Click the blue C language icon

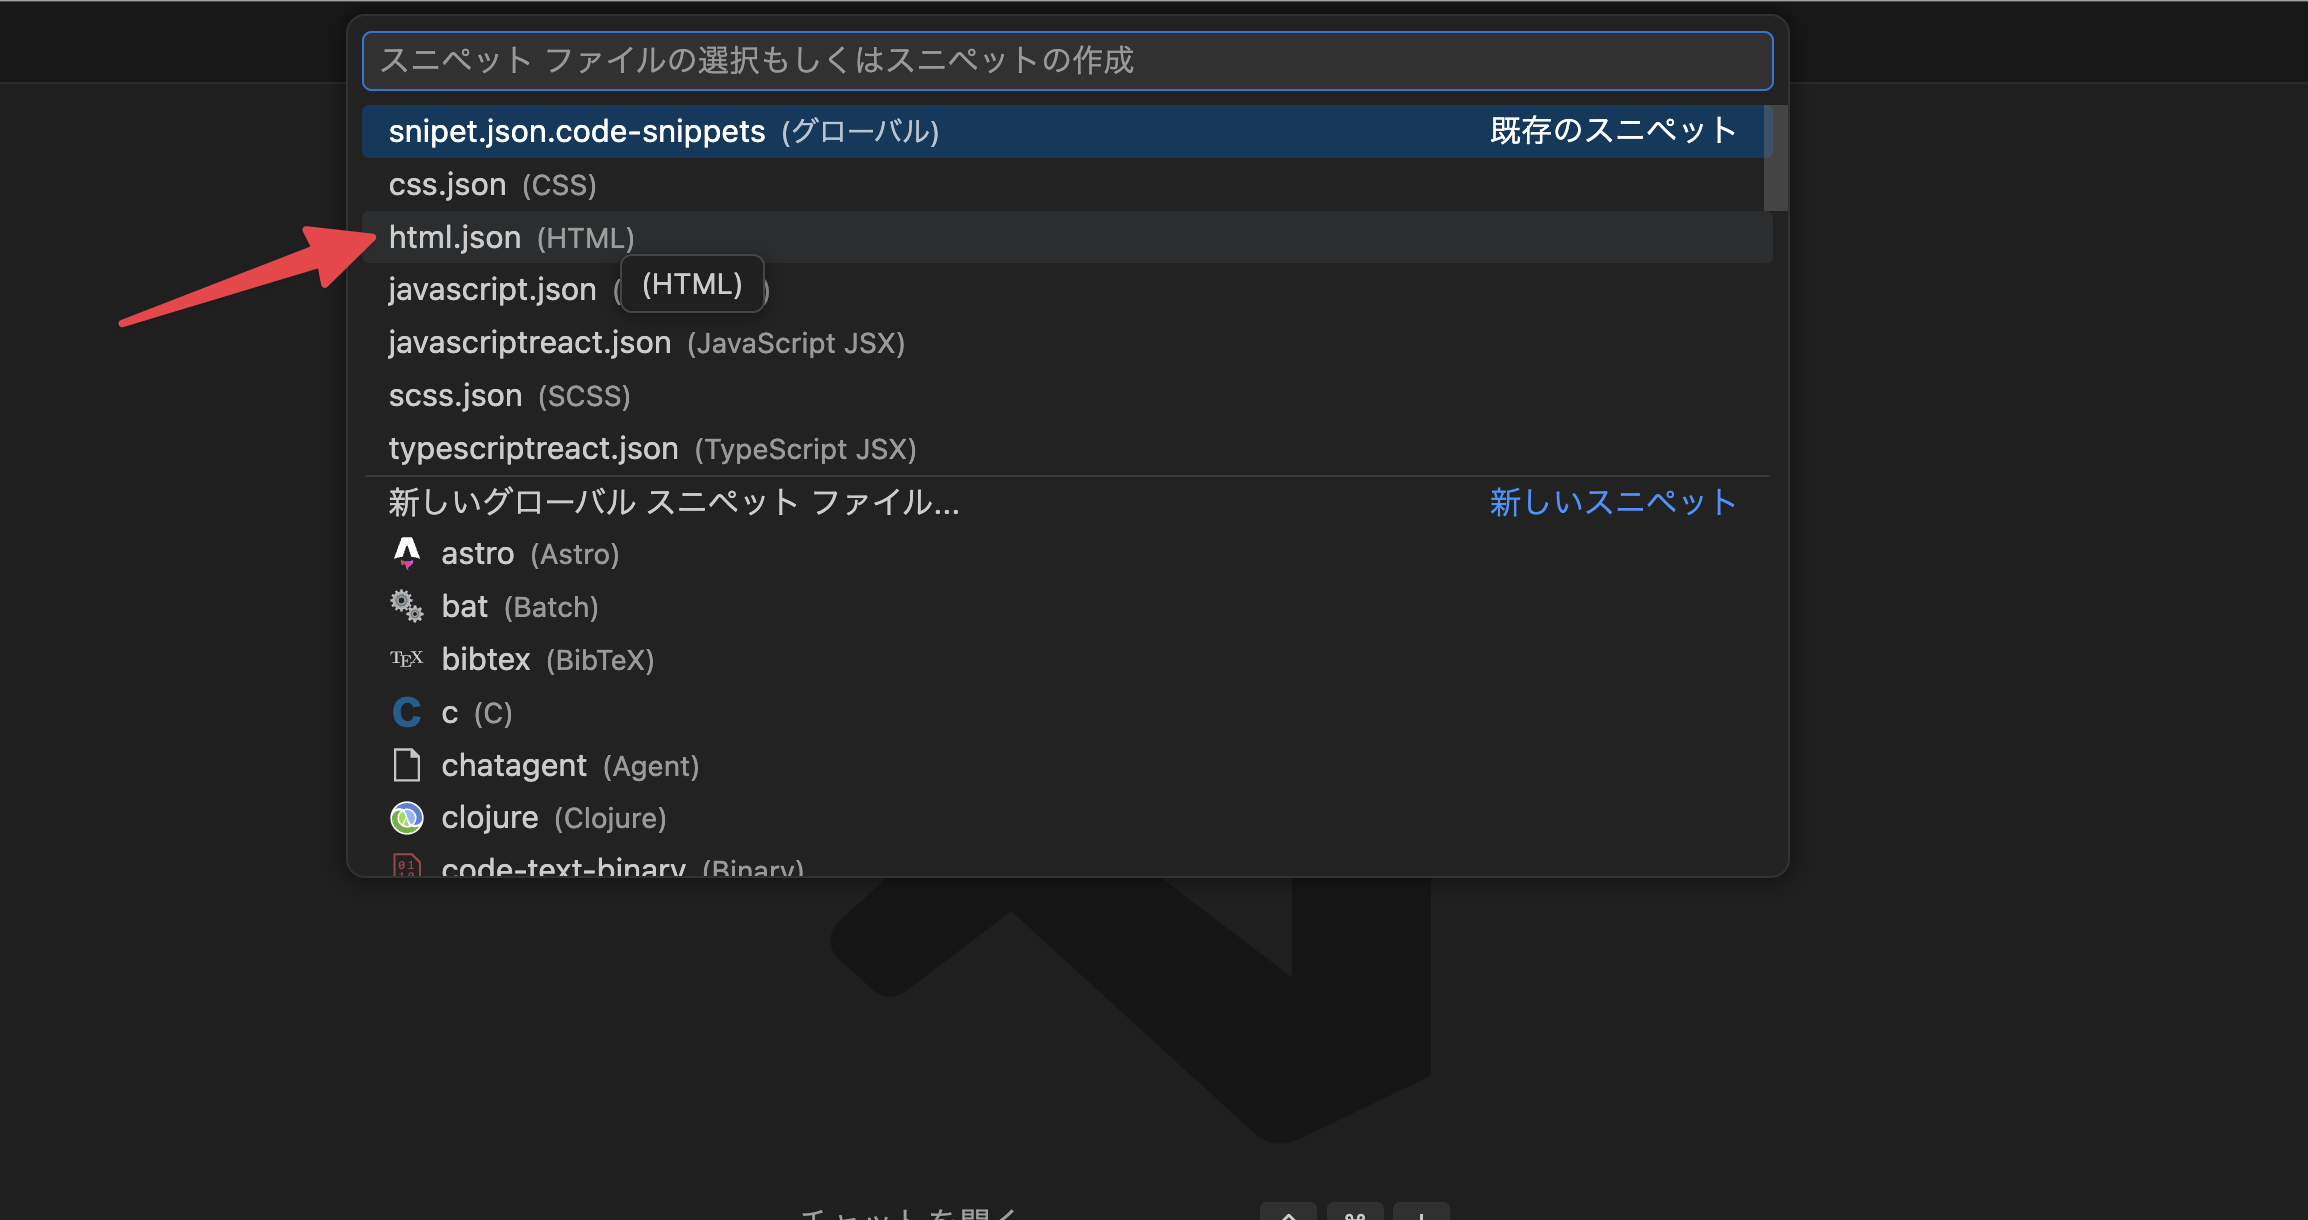pos(406,711)
